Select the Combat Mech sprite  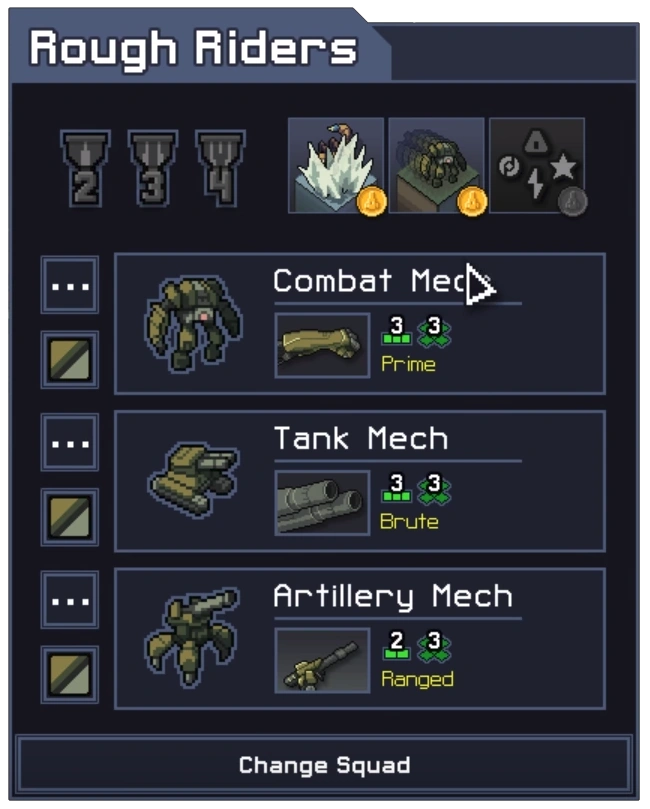pyautogui.click(x=193, y=323)
